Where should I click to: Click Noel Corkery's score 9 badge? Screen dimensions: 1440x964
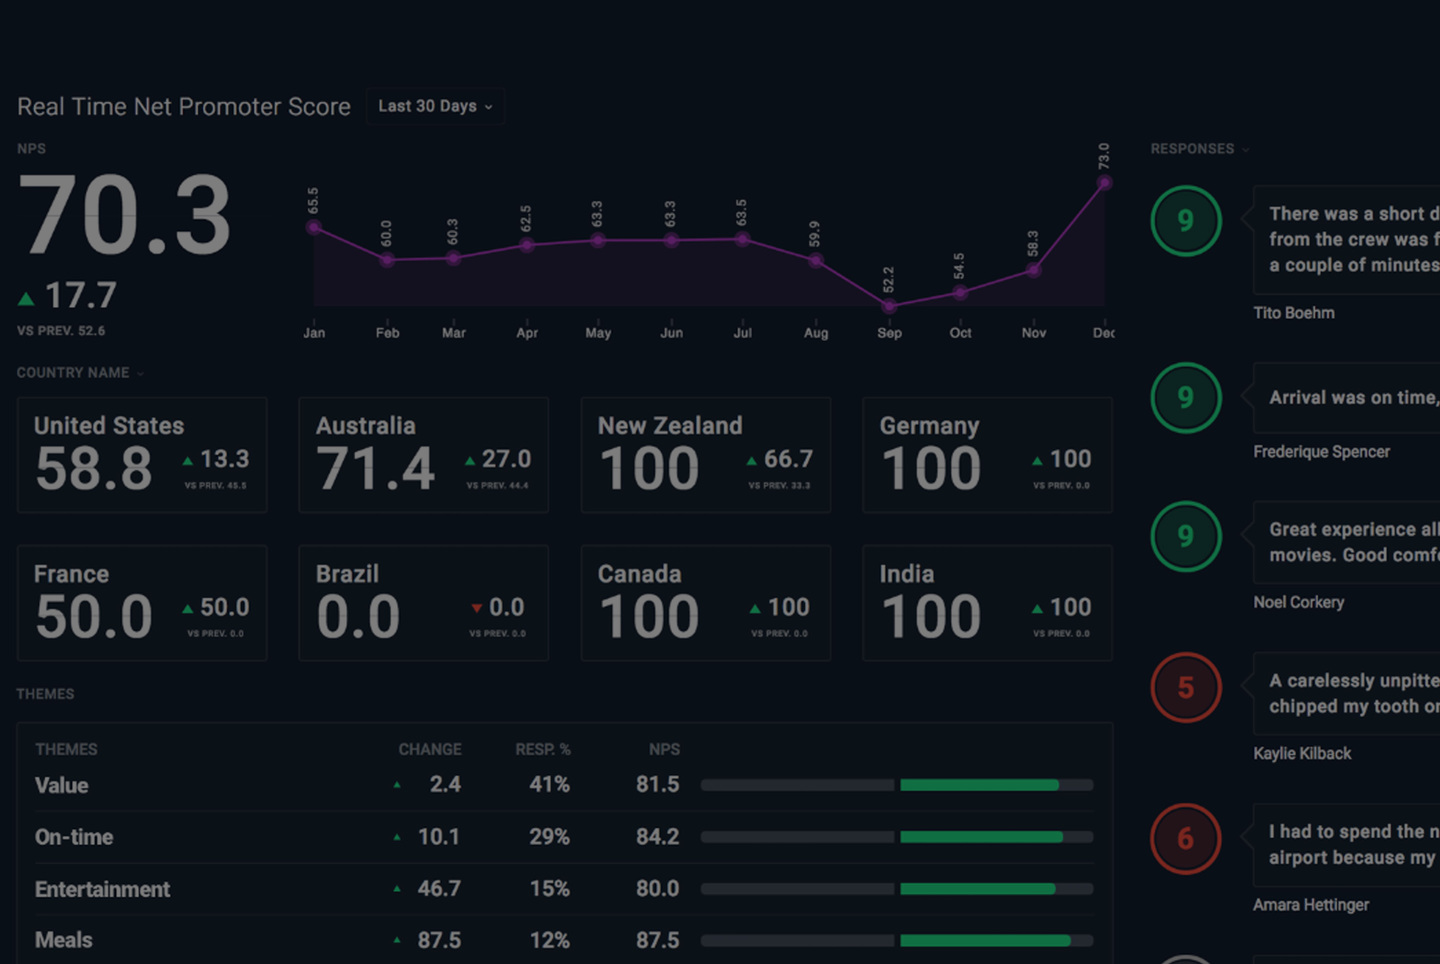coord(1186,536)
